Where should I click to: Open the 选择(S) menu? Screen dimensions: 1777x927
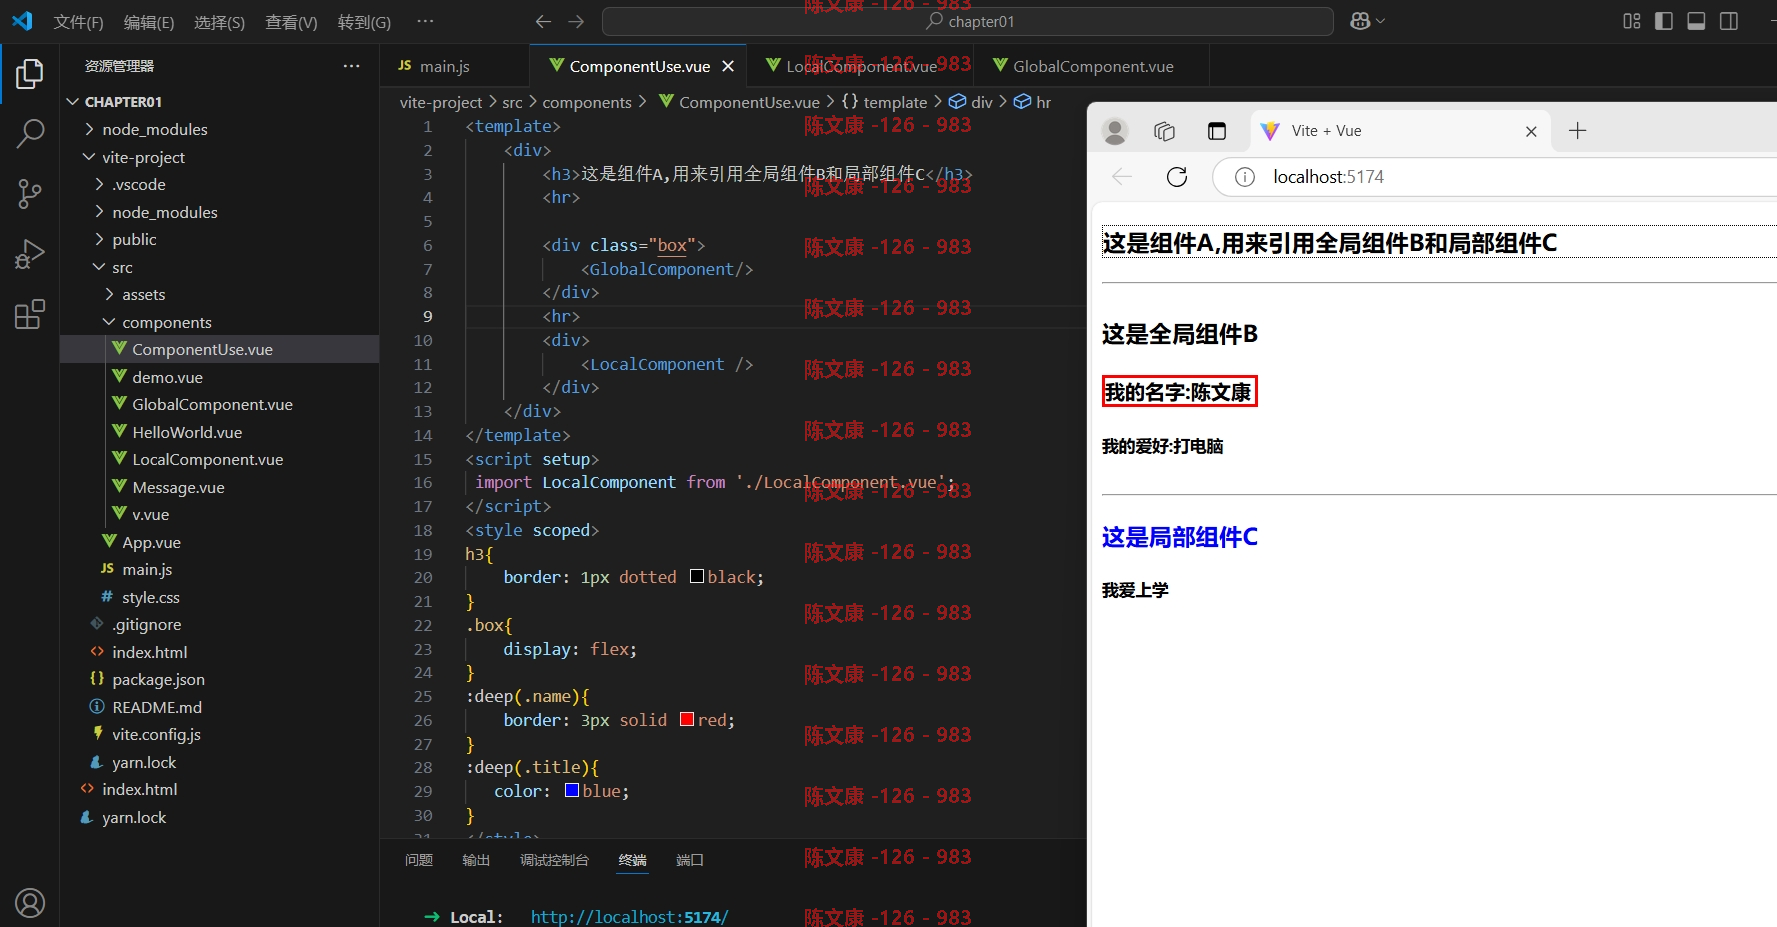pos(219,22)
